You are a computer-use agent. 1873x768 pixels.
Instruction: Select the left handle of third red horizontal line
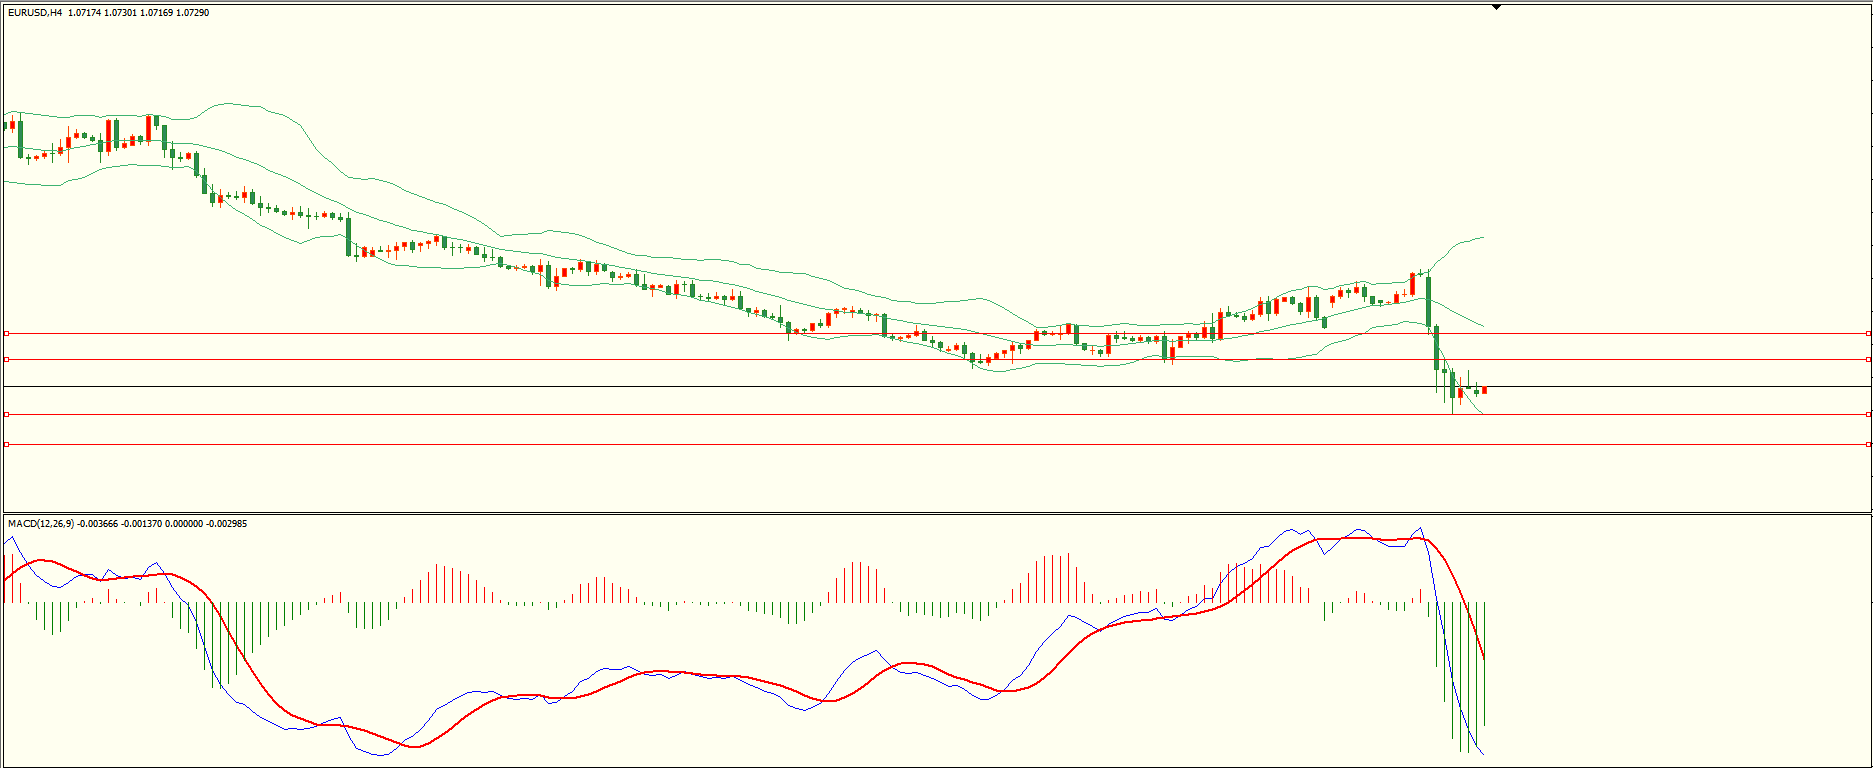[6, 414]
